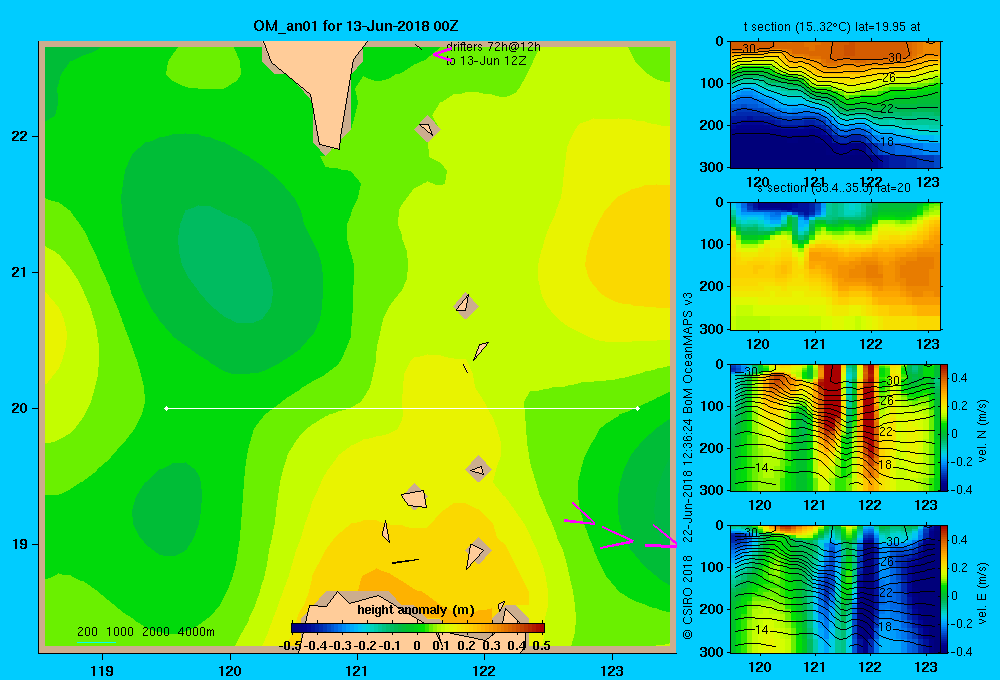
Task: Click the "height anomaly (m)" legend title
Action: [x=416, y=610]
